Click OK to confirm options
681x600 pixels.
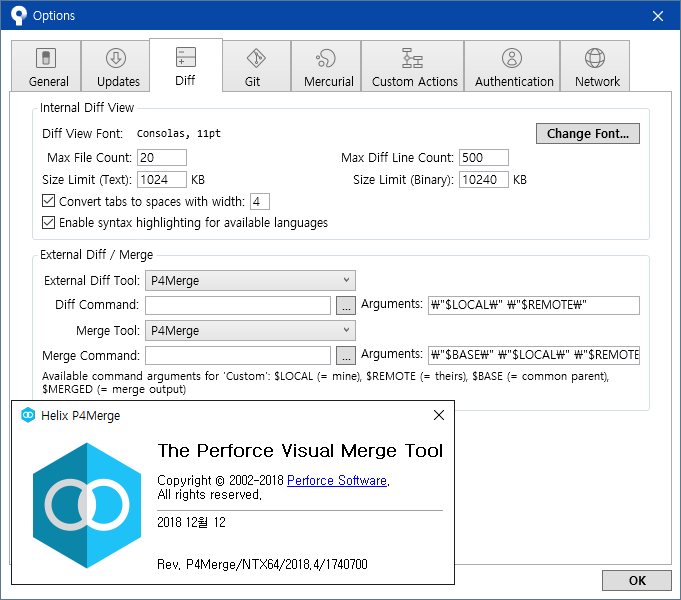pyautogui.click(x=637, y=580)
